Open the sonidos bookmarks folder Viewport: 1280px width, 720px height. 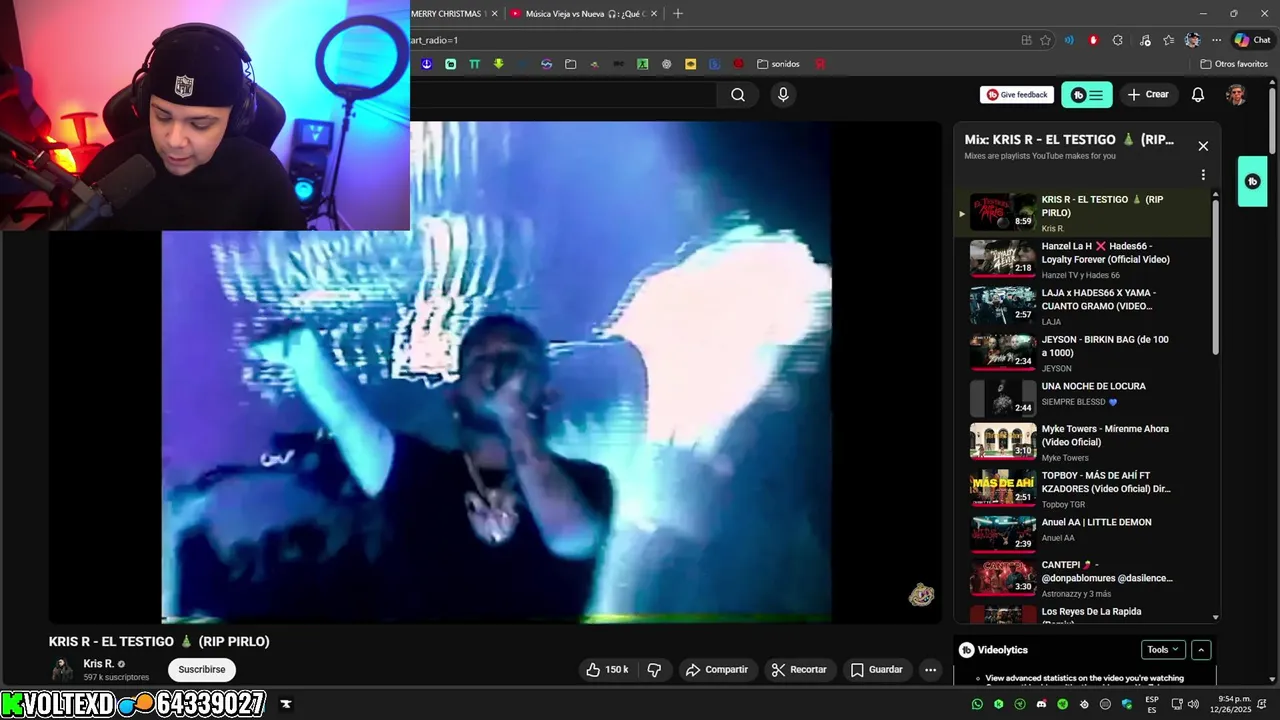(778, 64)
